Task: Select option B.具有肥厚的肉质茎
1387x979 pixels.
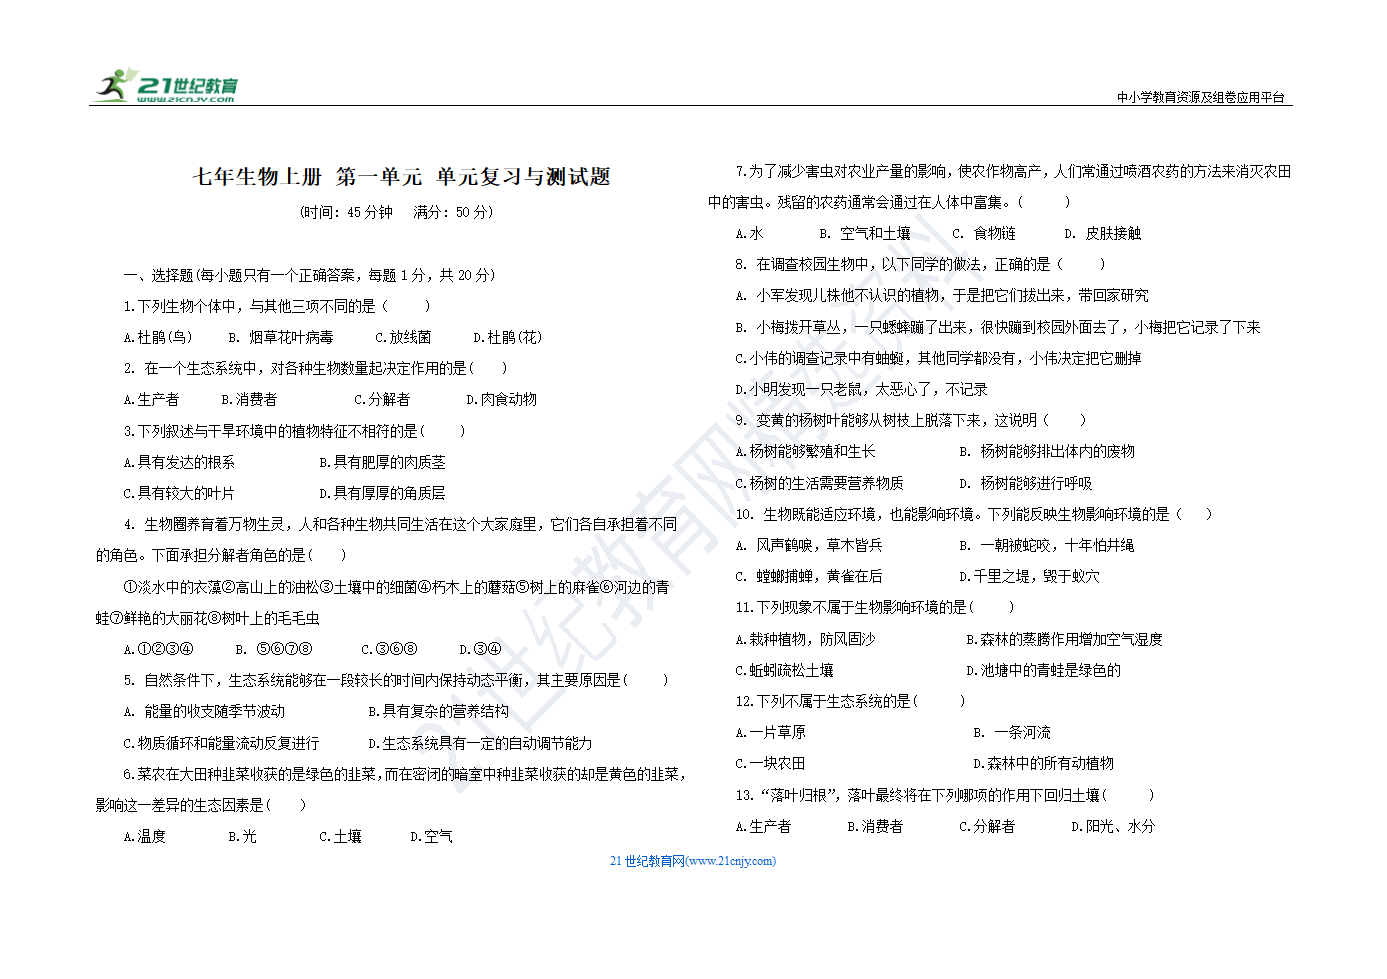Action: pos(382,462)
